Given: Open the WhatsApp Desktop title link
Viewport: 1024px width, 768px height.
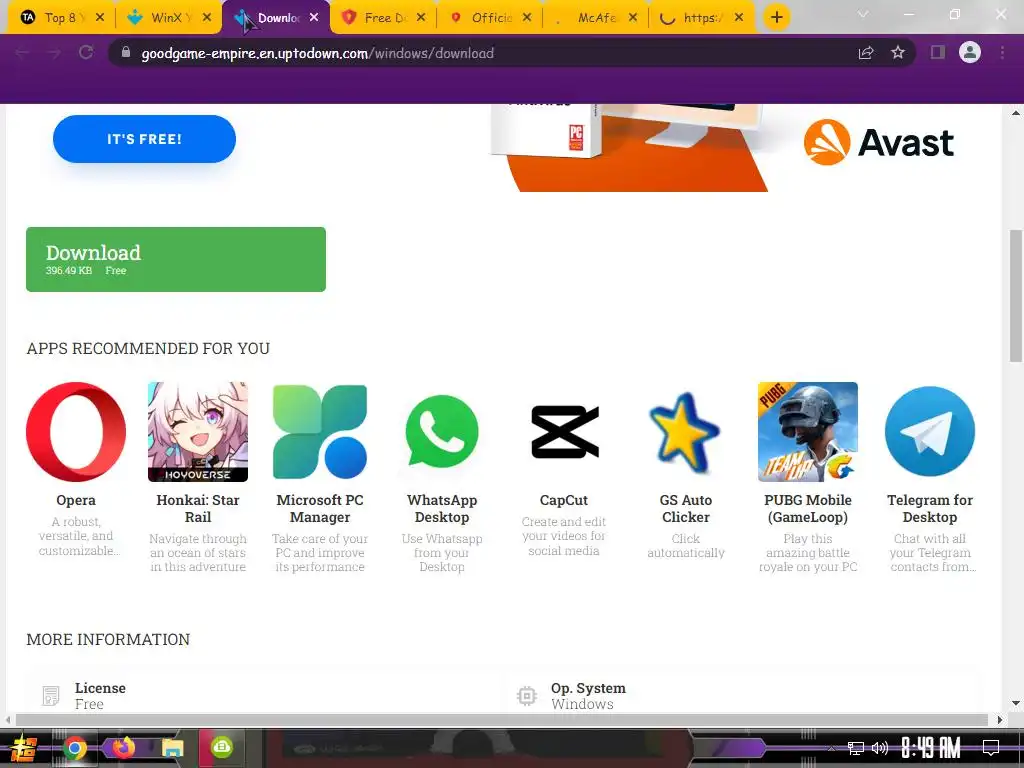Looking at the screenshot, I should [442, 509].
